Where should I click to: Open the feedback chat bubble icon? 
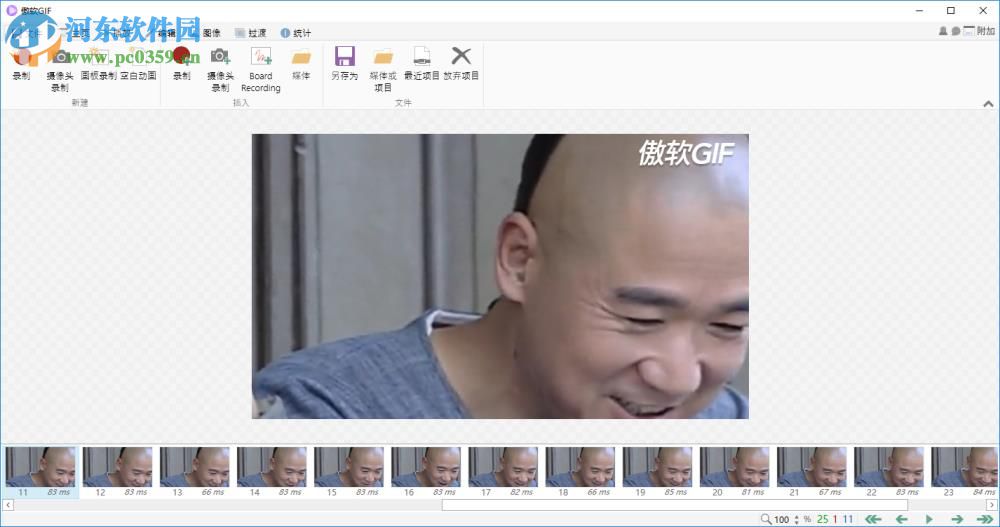pyautogui.click(x=955, y=31)
